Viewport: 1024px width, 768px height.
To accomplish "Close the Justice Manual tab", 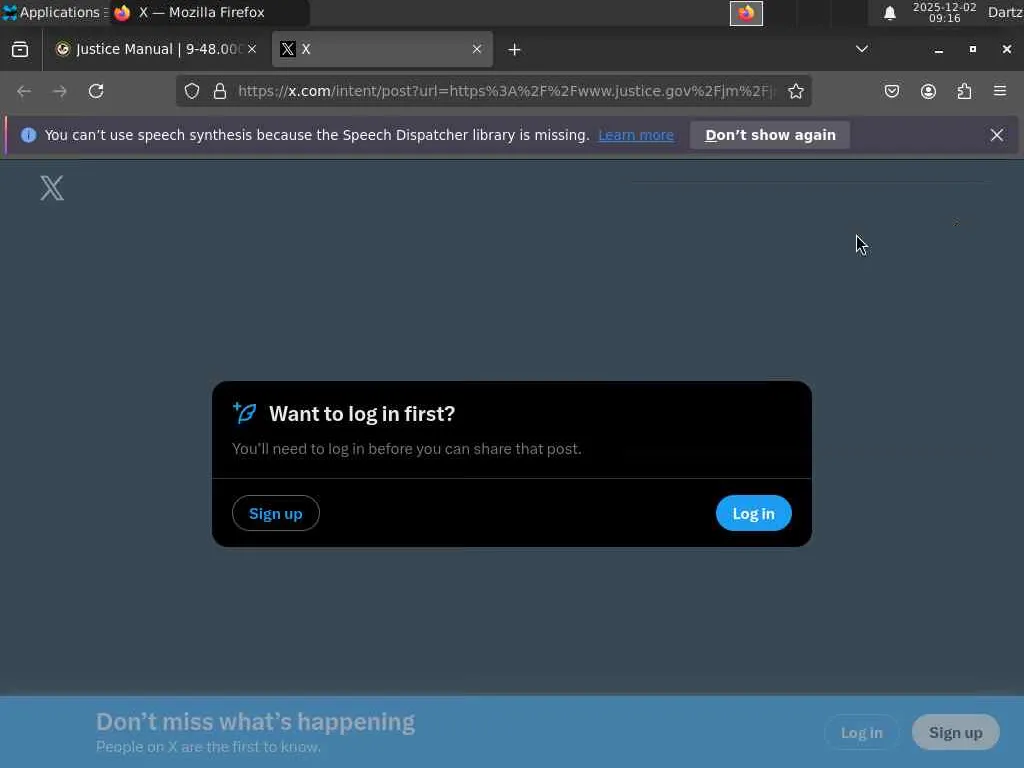I will click(x=252, y=49).
